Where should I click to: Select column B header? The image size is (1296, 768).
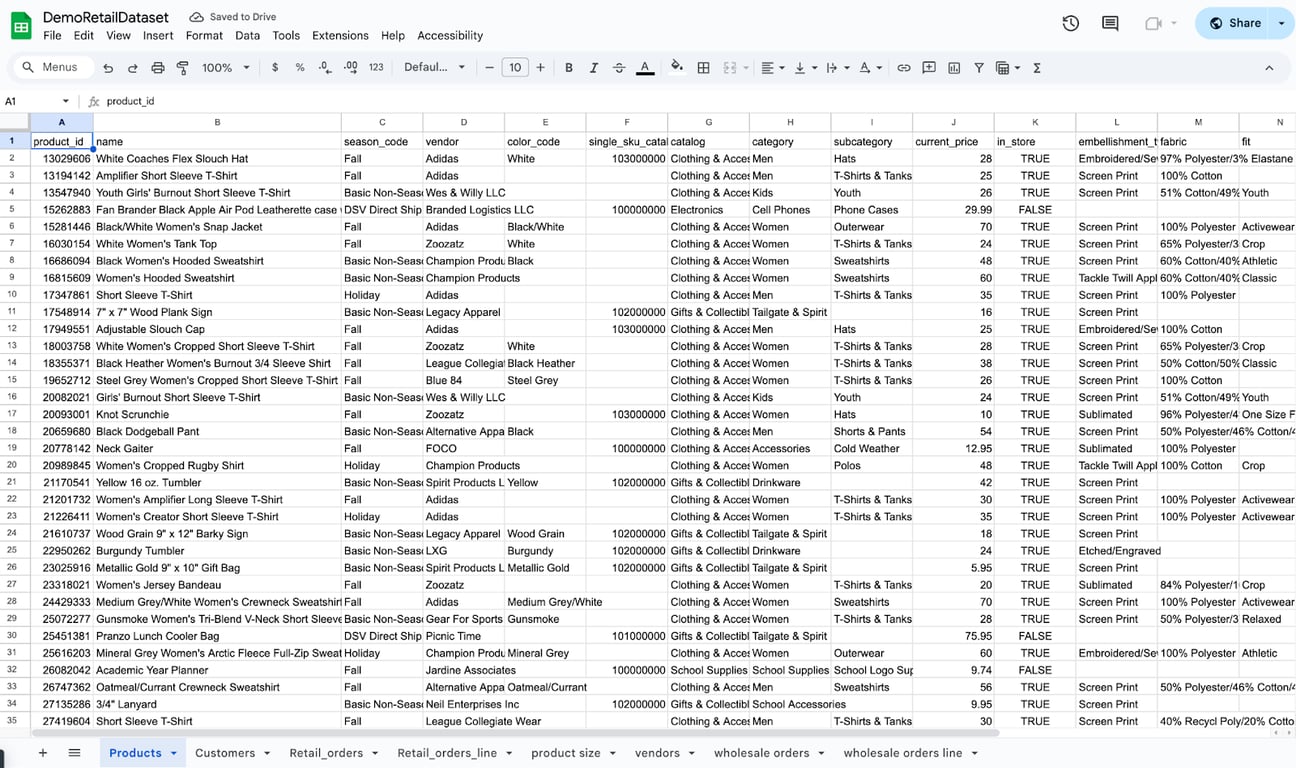click(x=217, y=122)
